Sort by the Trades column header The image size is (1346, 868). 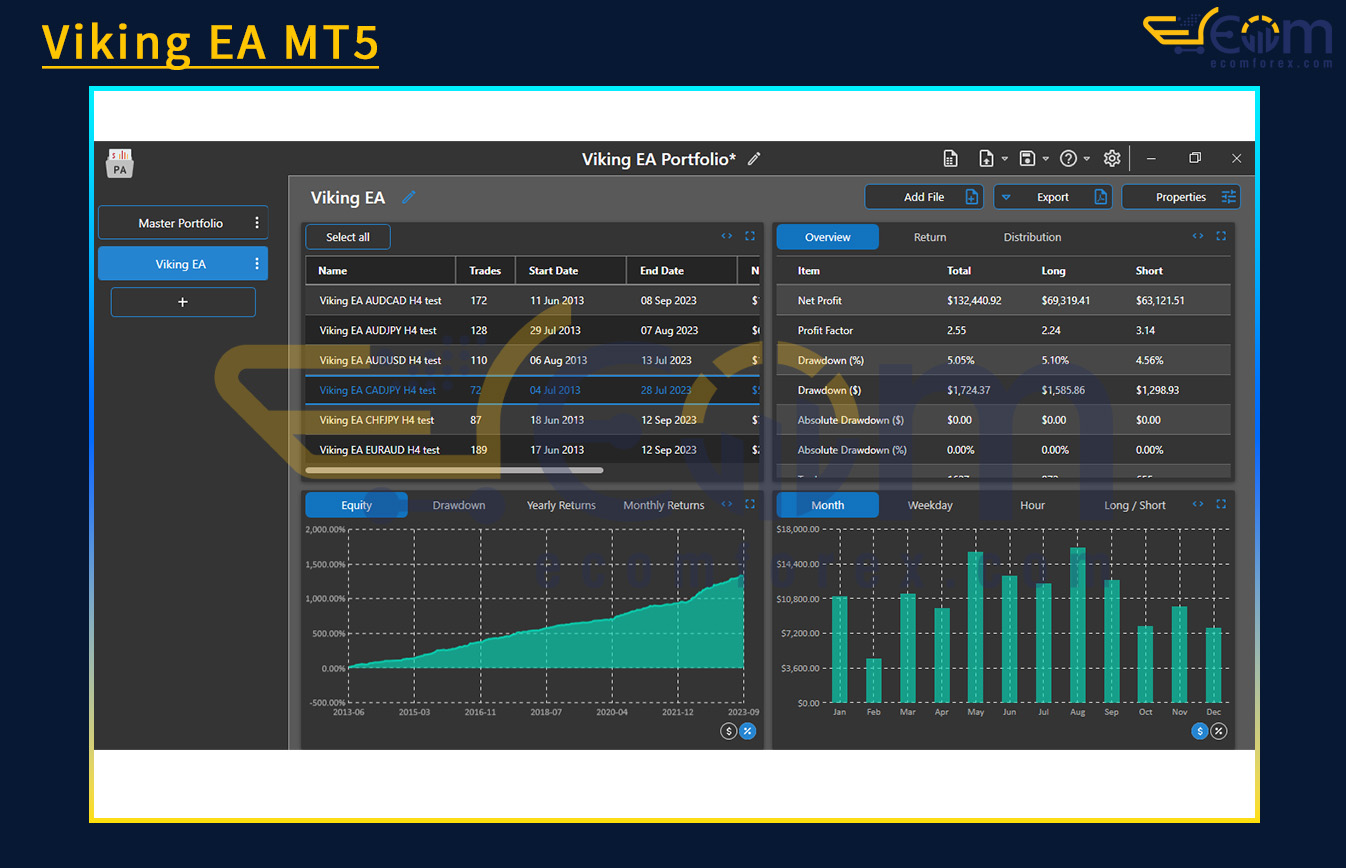coord(486,270)
